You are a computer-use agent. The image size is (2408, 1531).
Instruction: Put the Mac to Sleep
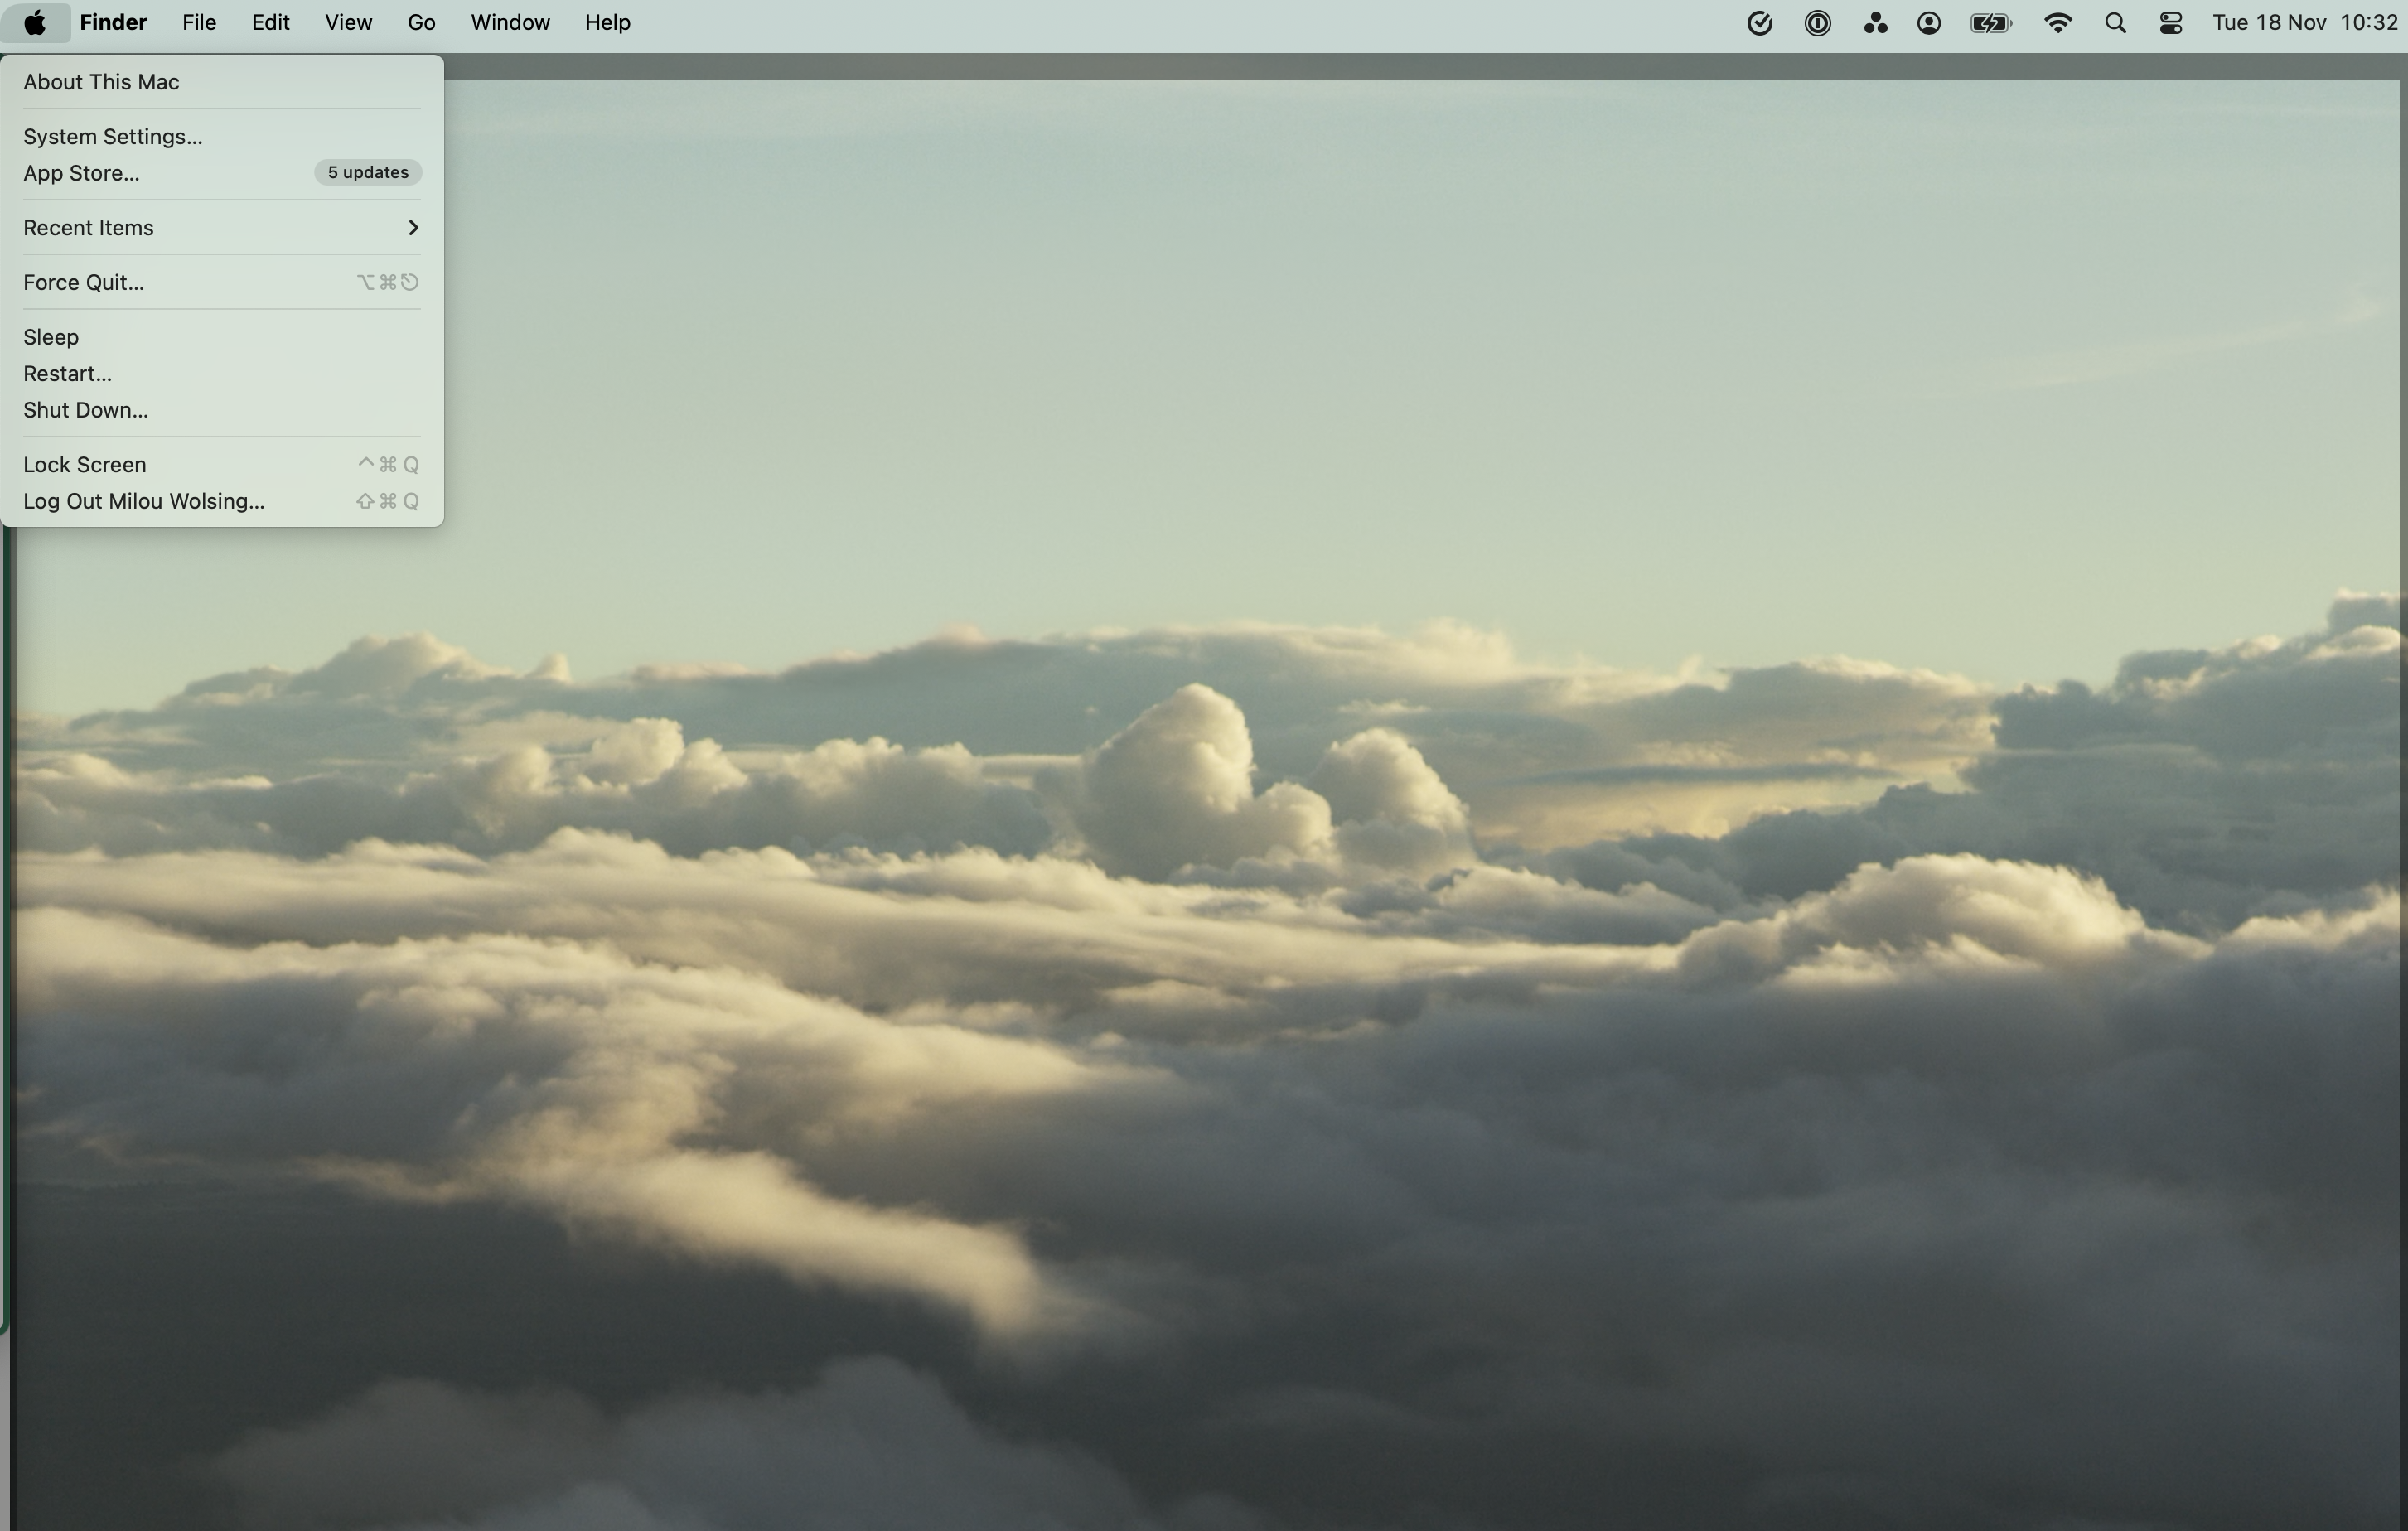pyautogui.click(x=51, y=337)
